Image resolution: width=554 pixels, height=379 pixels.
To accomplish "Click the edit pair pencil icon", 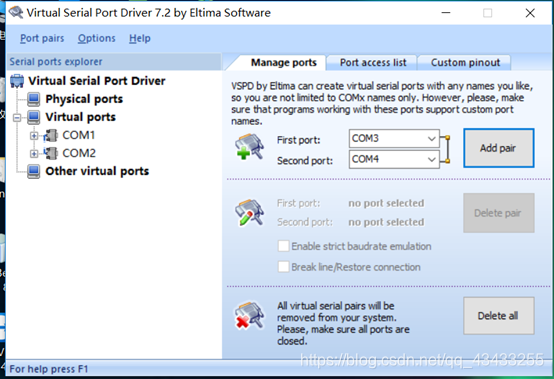I will click(249, 212).
